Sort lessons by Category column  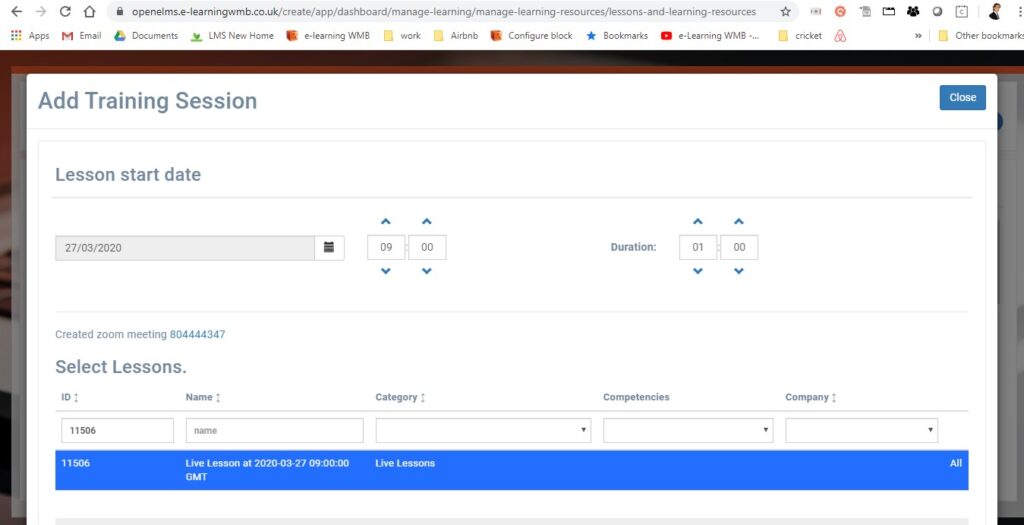click(x=400, y=397)
